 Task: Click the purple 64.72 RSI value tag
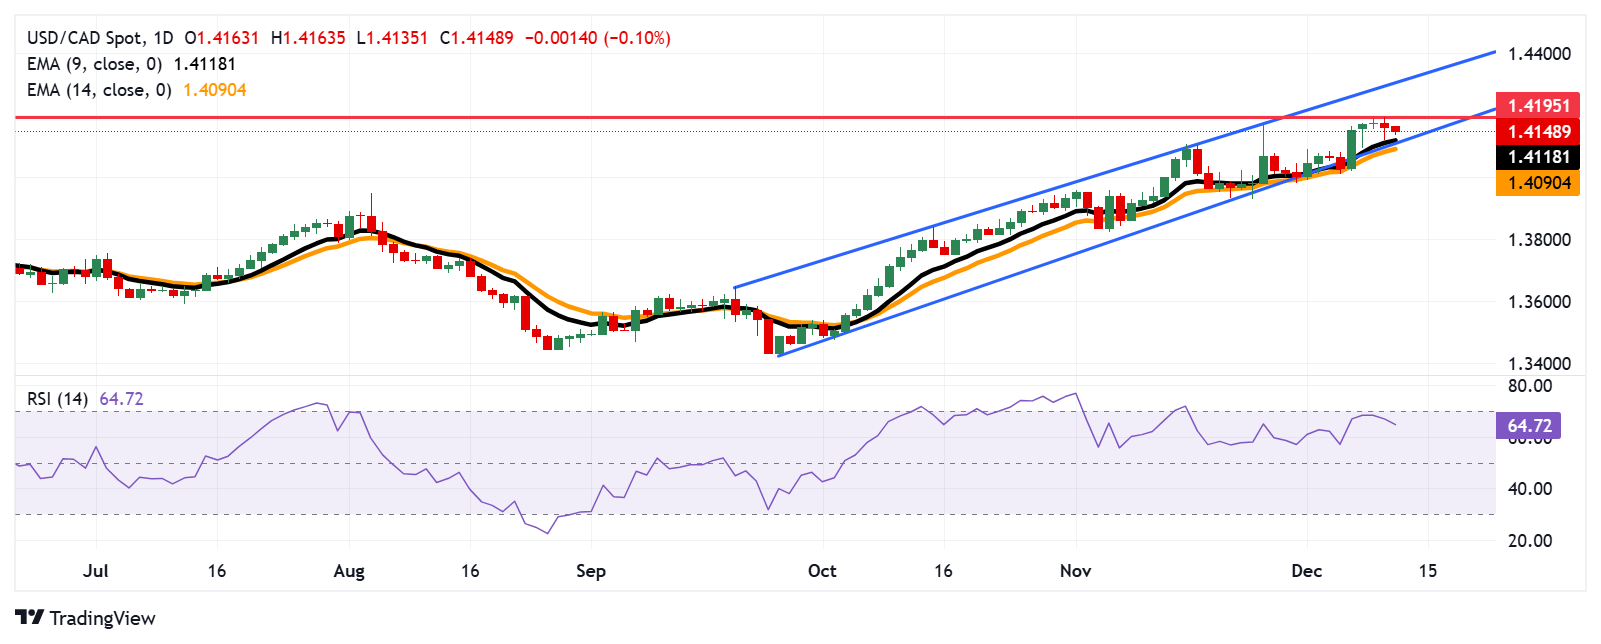pyautogui.click(x=1528, y=426)
